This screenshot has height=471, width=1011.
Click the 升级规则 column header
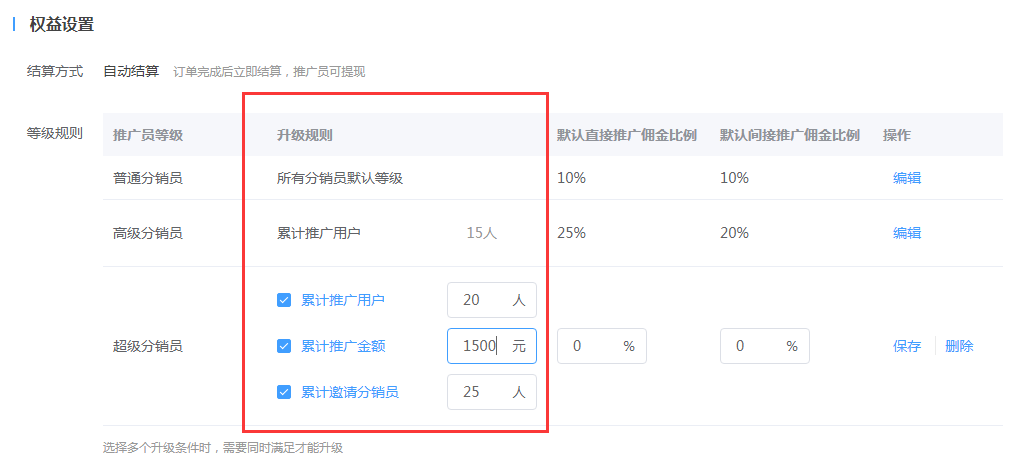[x=304, y=135]
